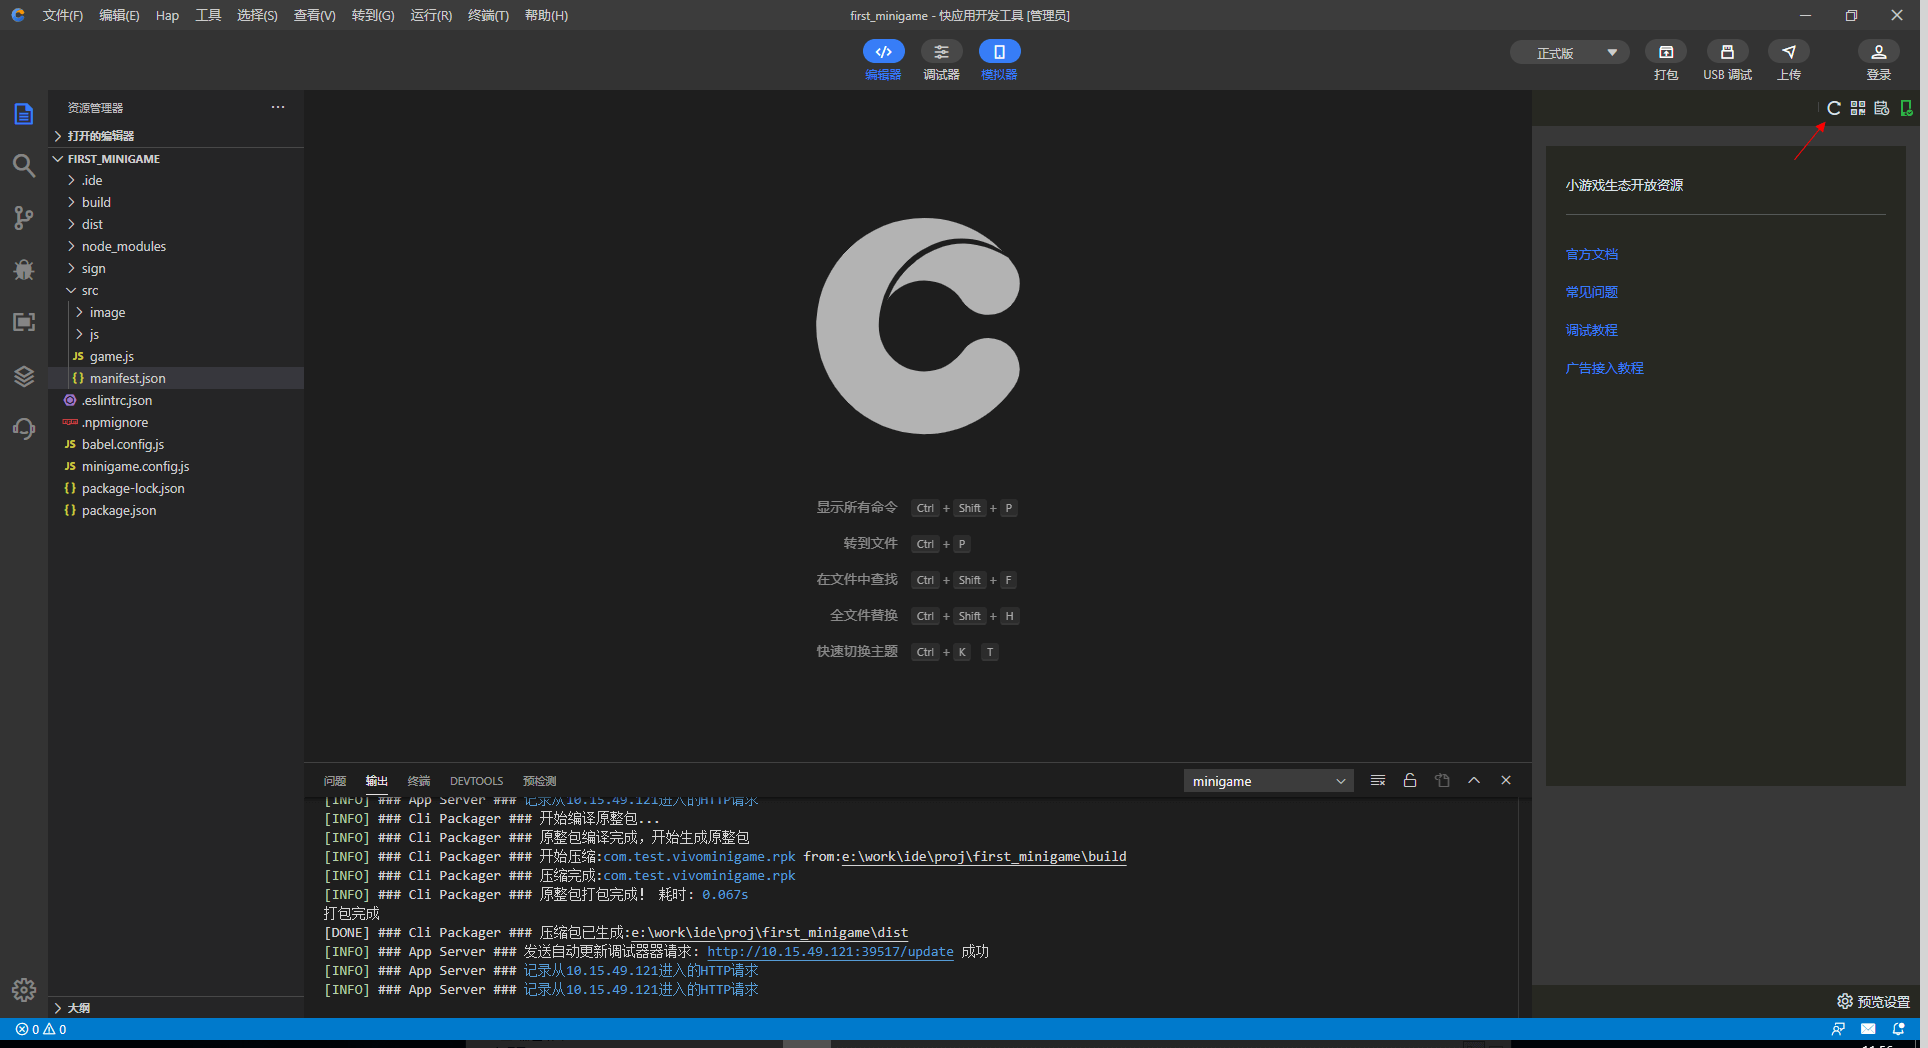This screenshot has width=1928, height=1048.
Task: Open the Explorer view in activity bar
Action: click(x=24, y=114)
